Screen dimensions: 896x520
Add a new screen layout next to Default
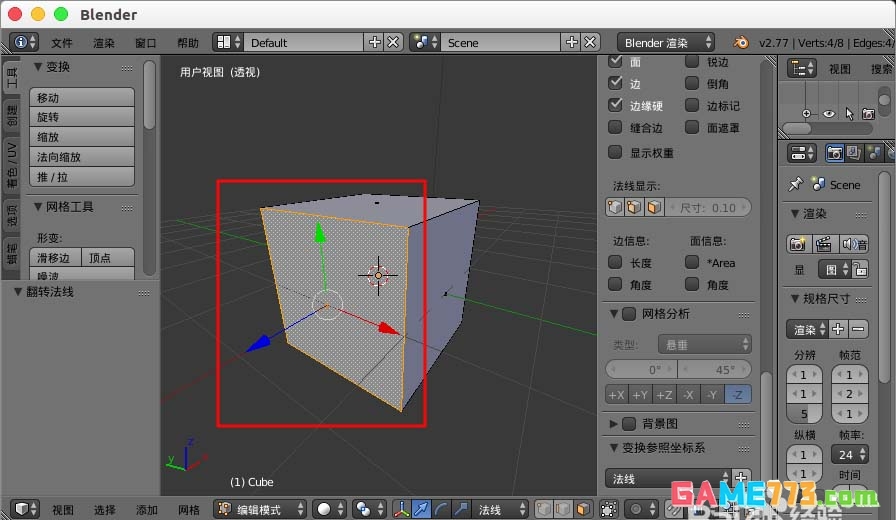click(x=374, y=42)
